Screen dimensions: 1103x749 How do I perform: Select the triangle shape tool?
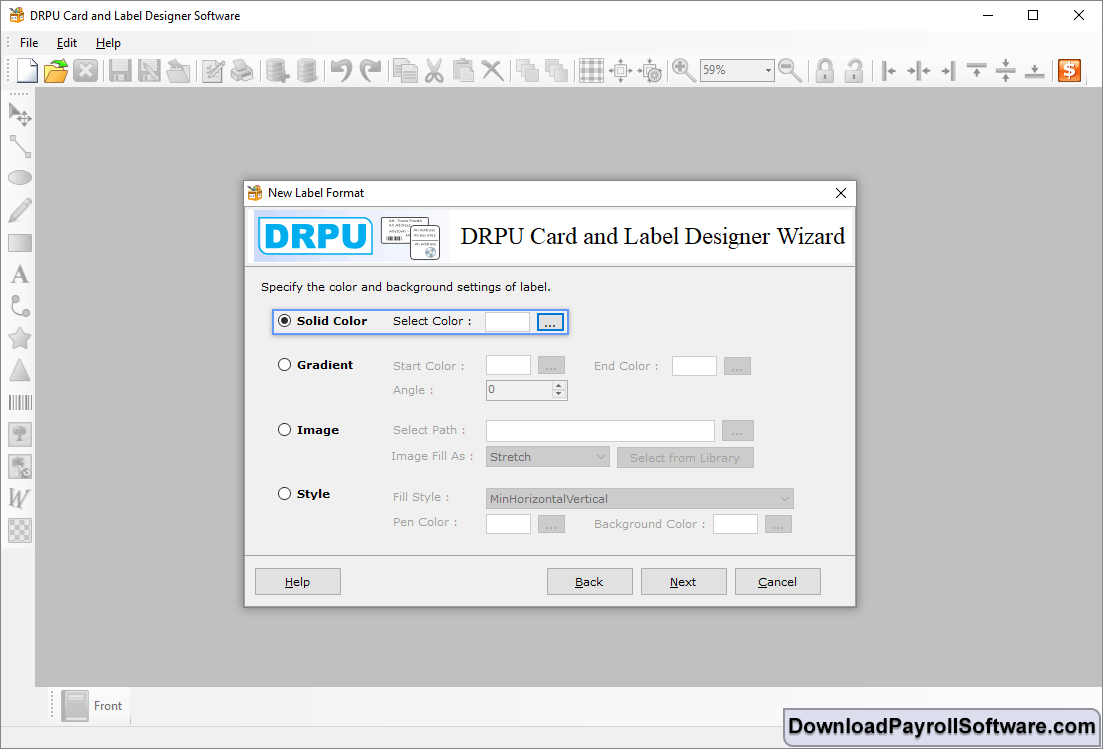coord(20,370)
